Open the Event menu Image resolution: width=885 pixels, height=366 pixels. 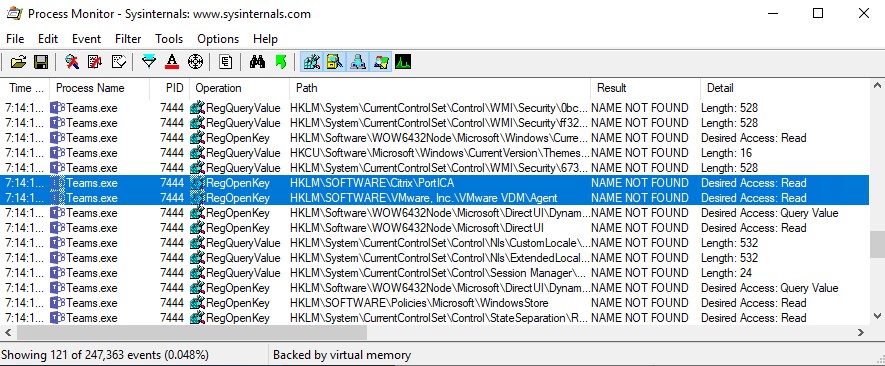pyautogui.click(x=86, y=39)
